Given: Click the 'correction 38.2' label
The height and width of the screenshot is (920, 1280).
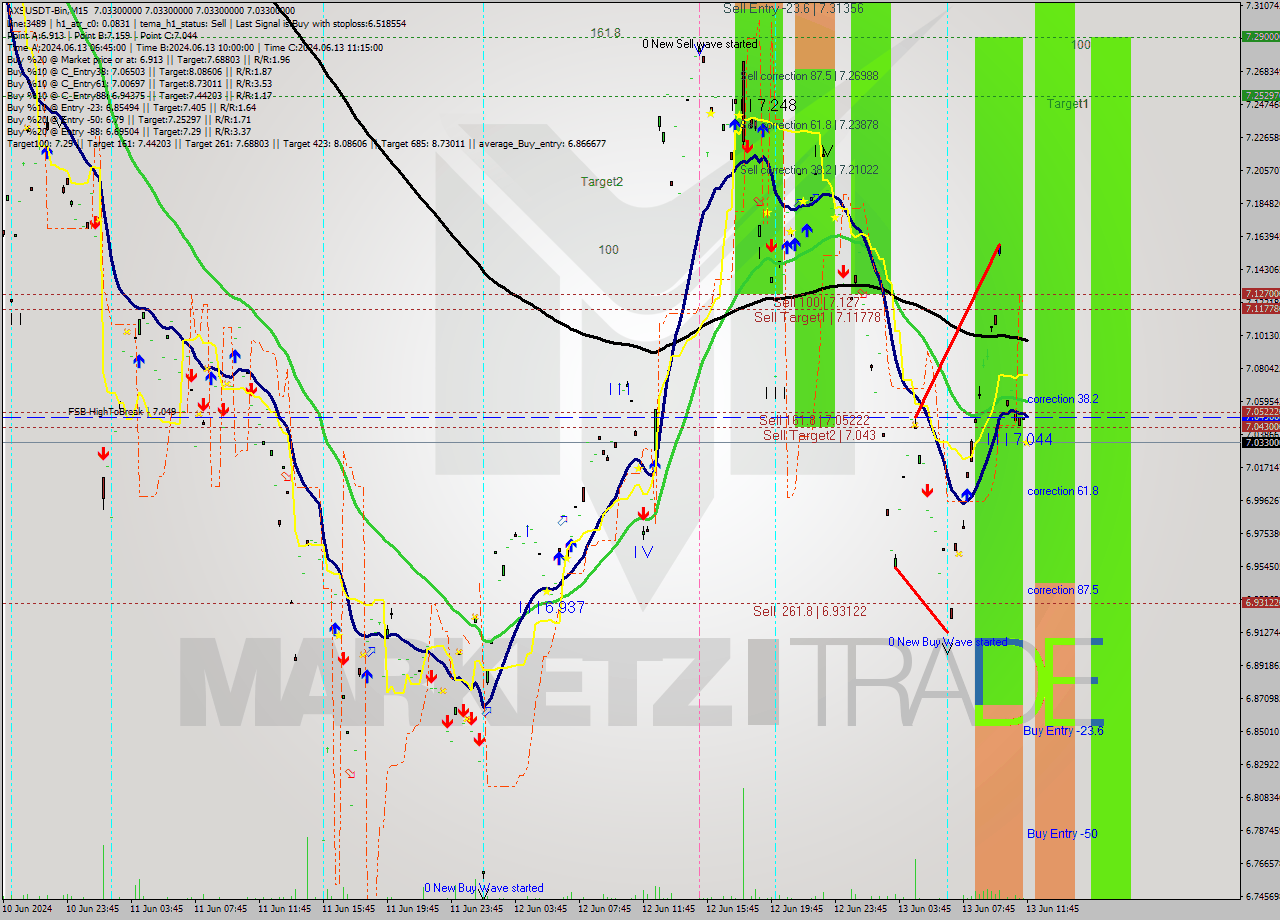Looking at the screenshot, I should point(1063,398).
